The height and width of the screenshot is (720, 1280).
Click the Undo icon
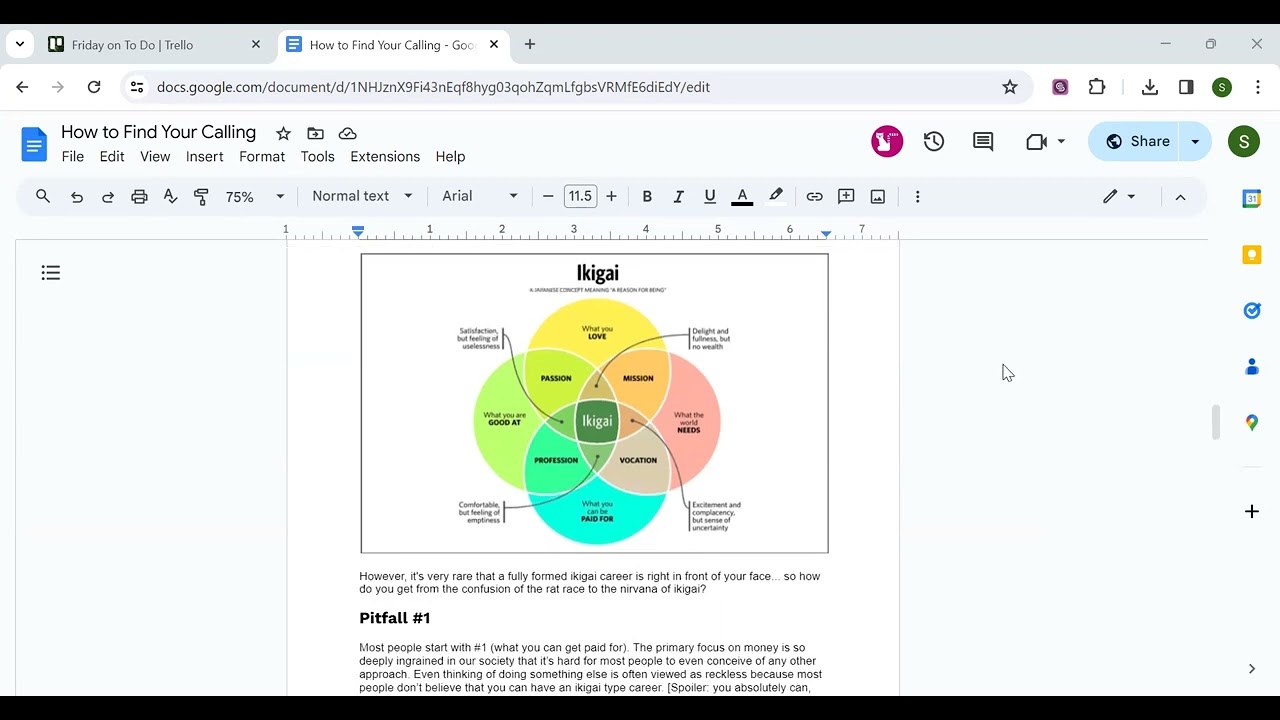[77, 197]
